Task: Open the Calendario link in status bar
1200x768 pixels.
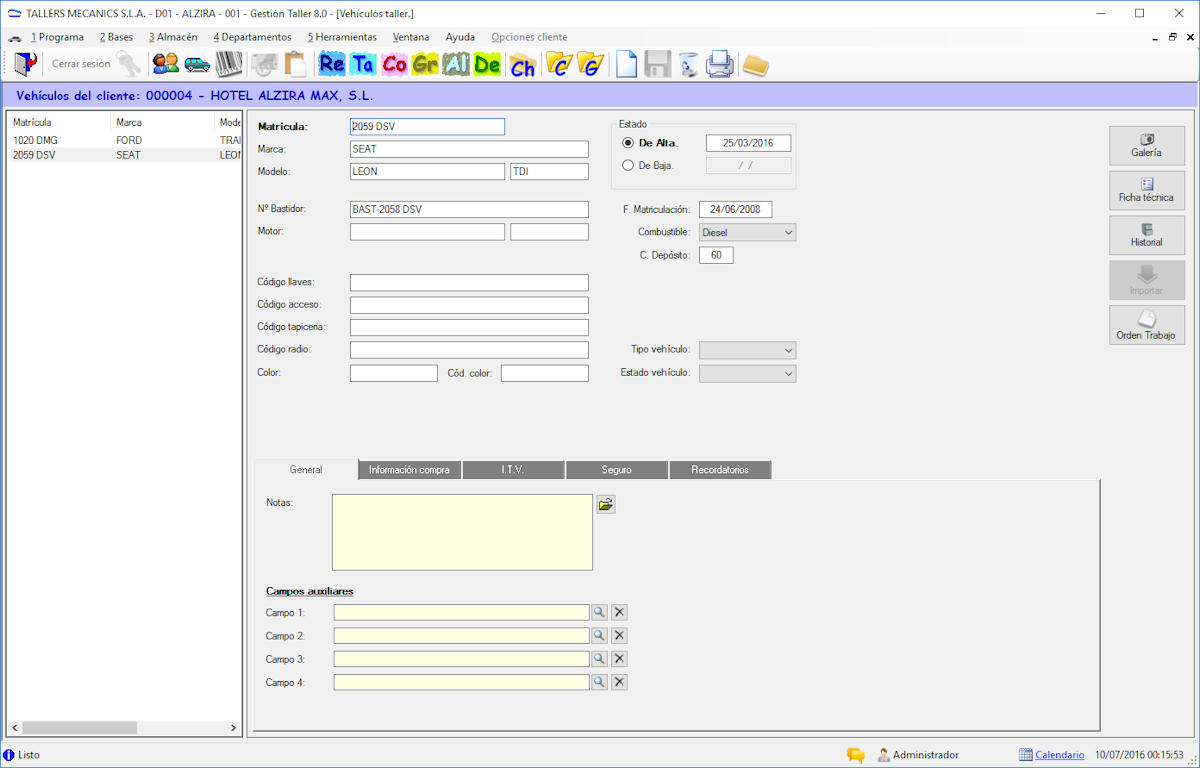Action: 1059,755
